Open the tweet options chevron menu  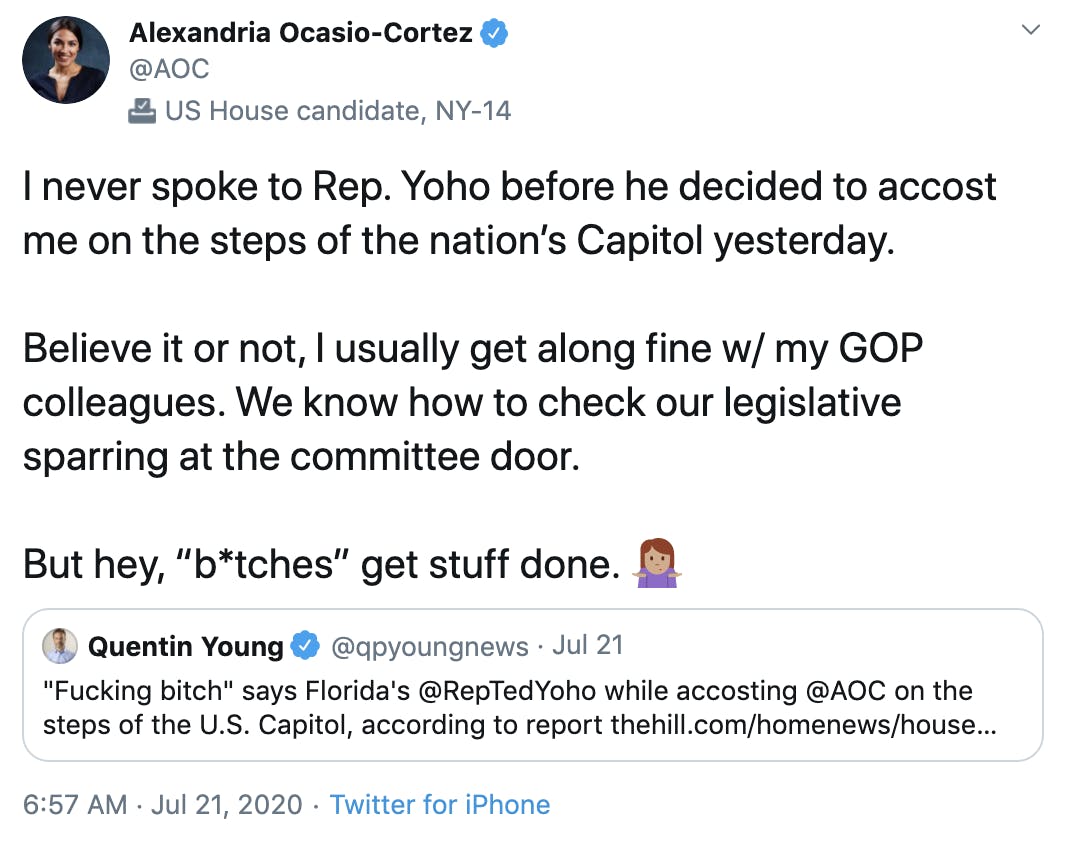[1030, 29]
